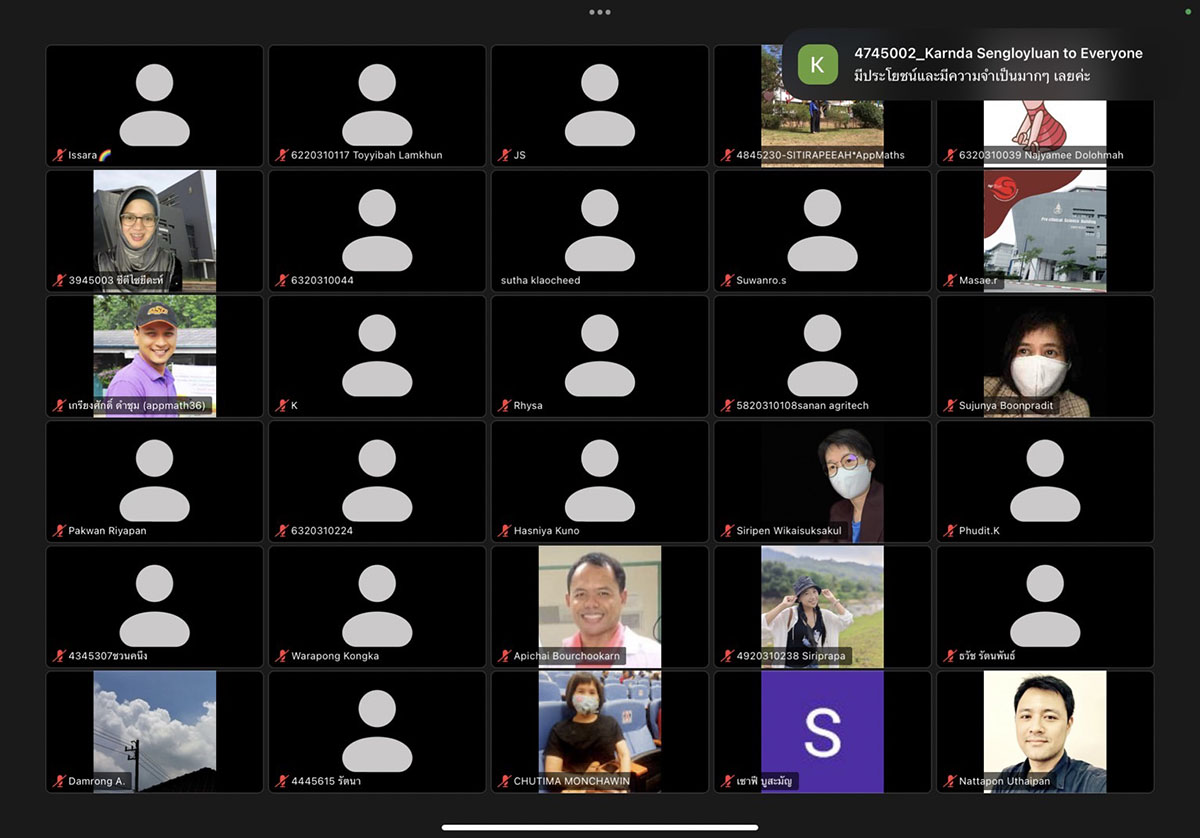Screen dimensions: 1200x838
Task: Click muted mic icon beside Sujunya Boonpradit
Action: tap(951, 406)
